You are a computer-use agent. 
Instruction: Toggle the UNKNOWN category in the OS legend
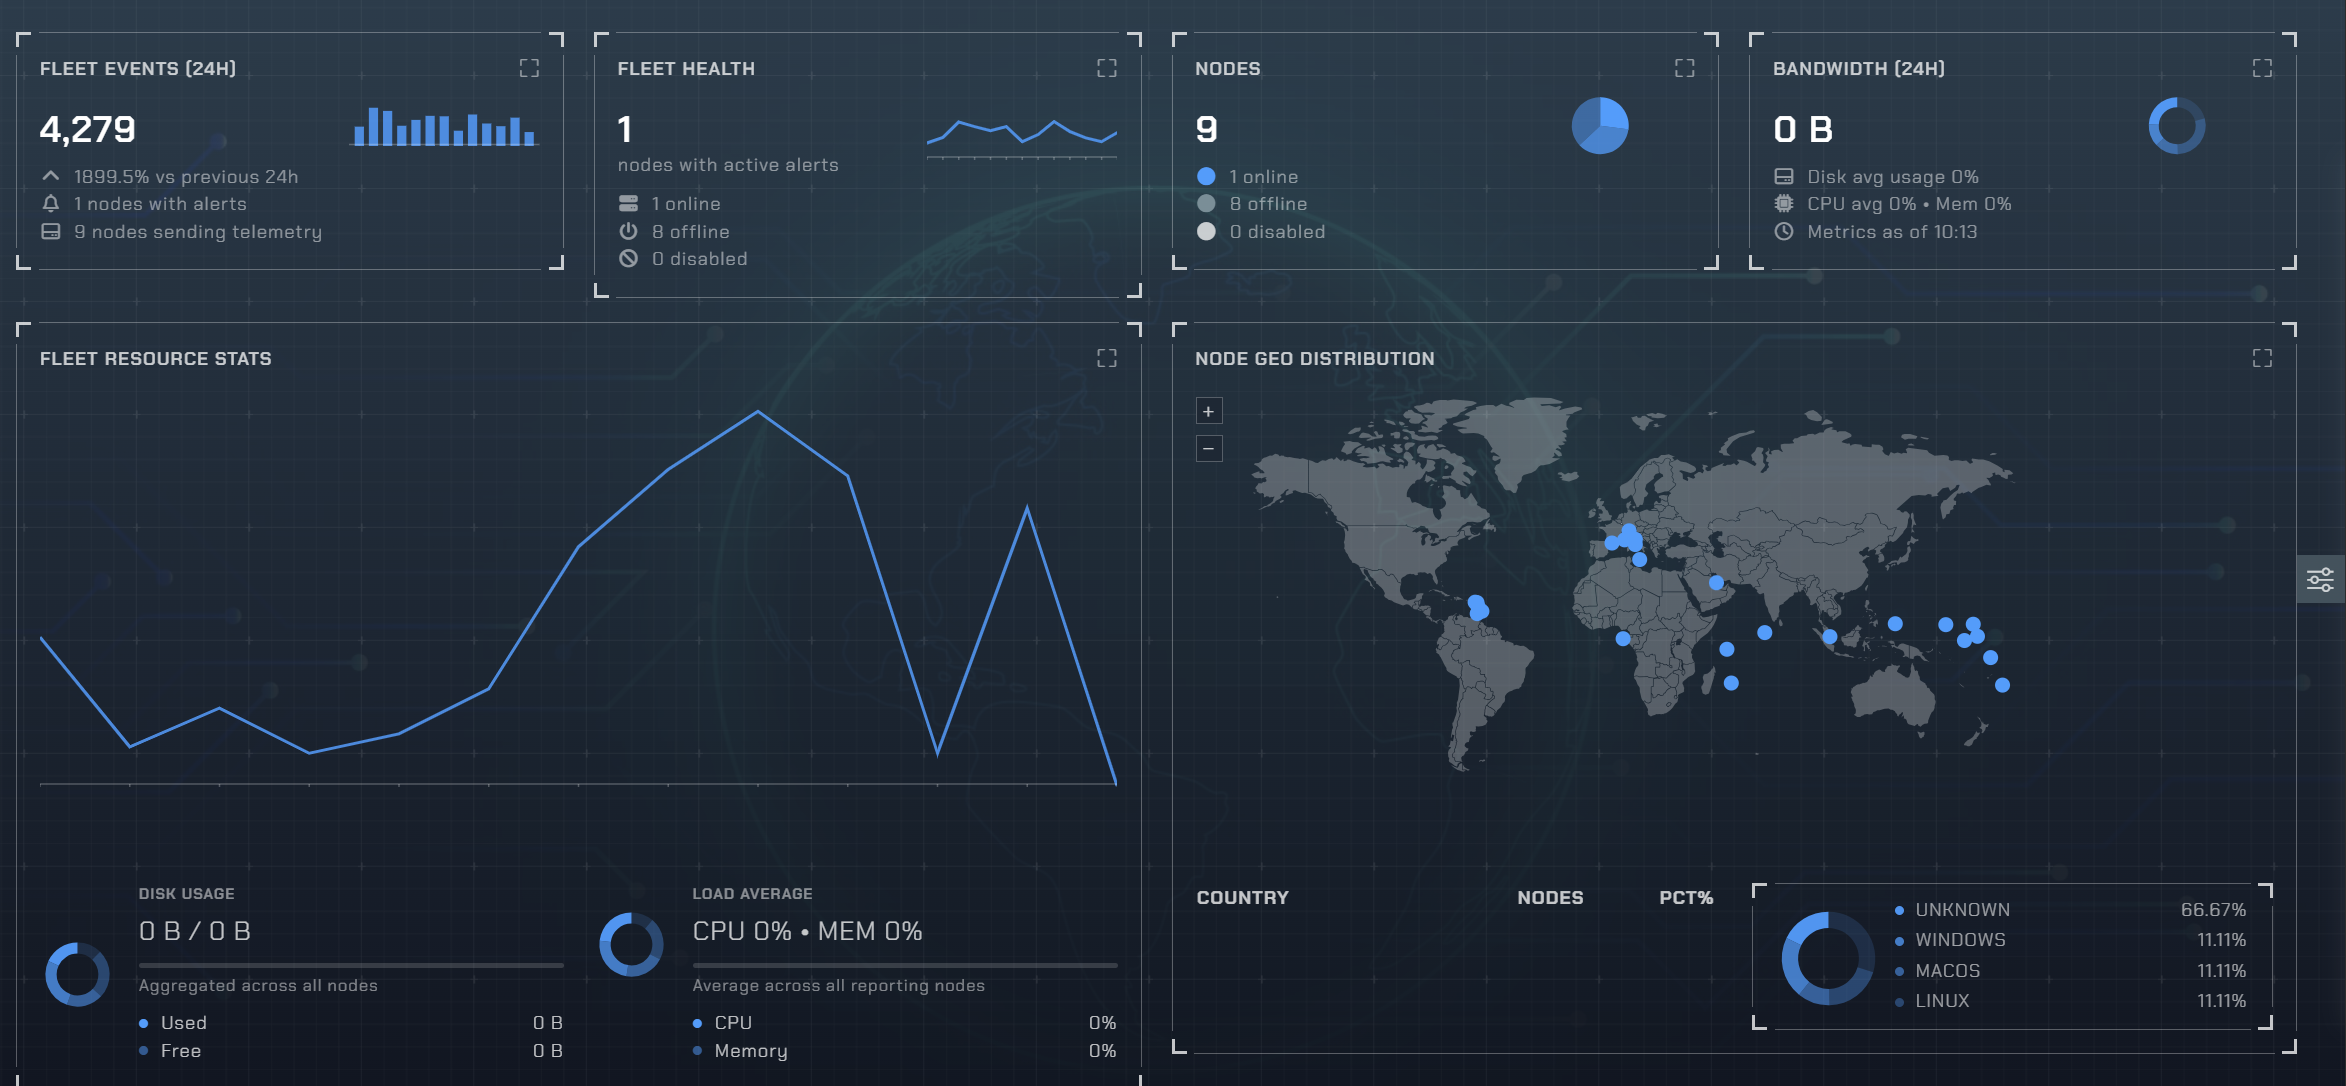tap(1962, 909)
